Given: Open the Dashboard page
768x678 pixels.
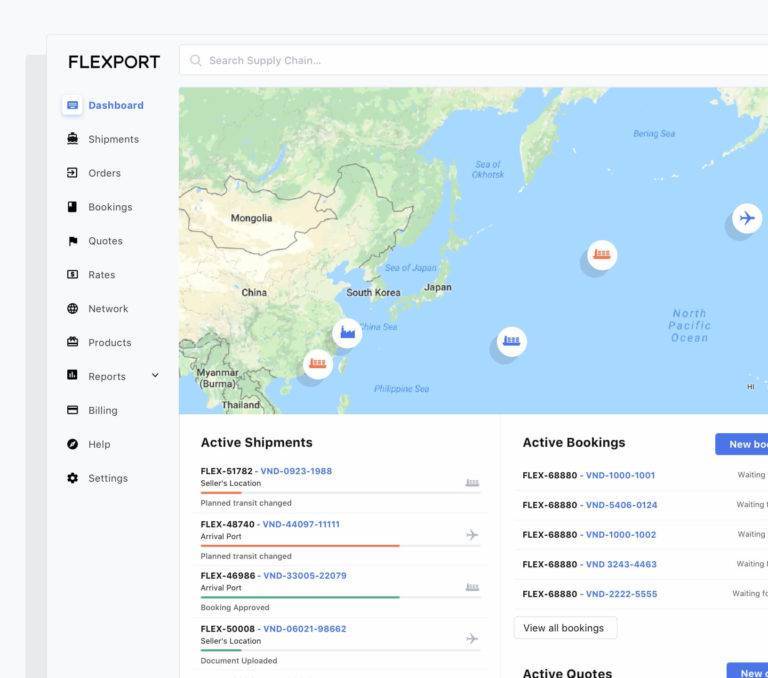Looking at the screenshot, I should click(115, 105).
